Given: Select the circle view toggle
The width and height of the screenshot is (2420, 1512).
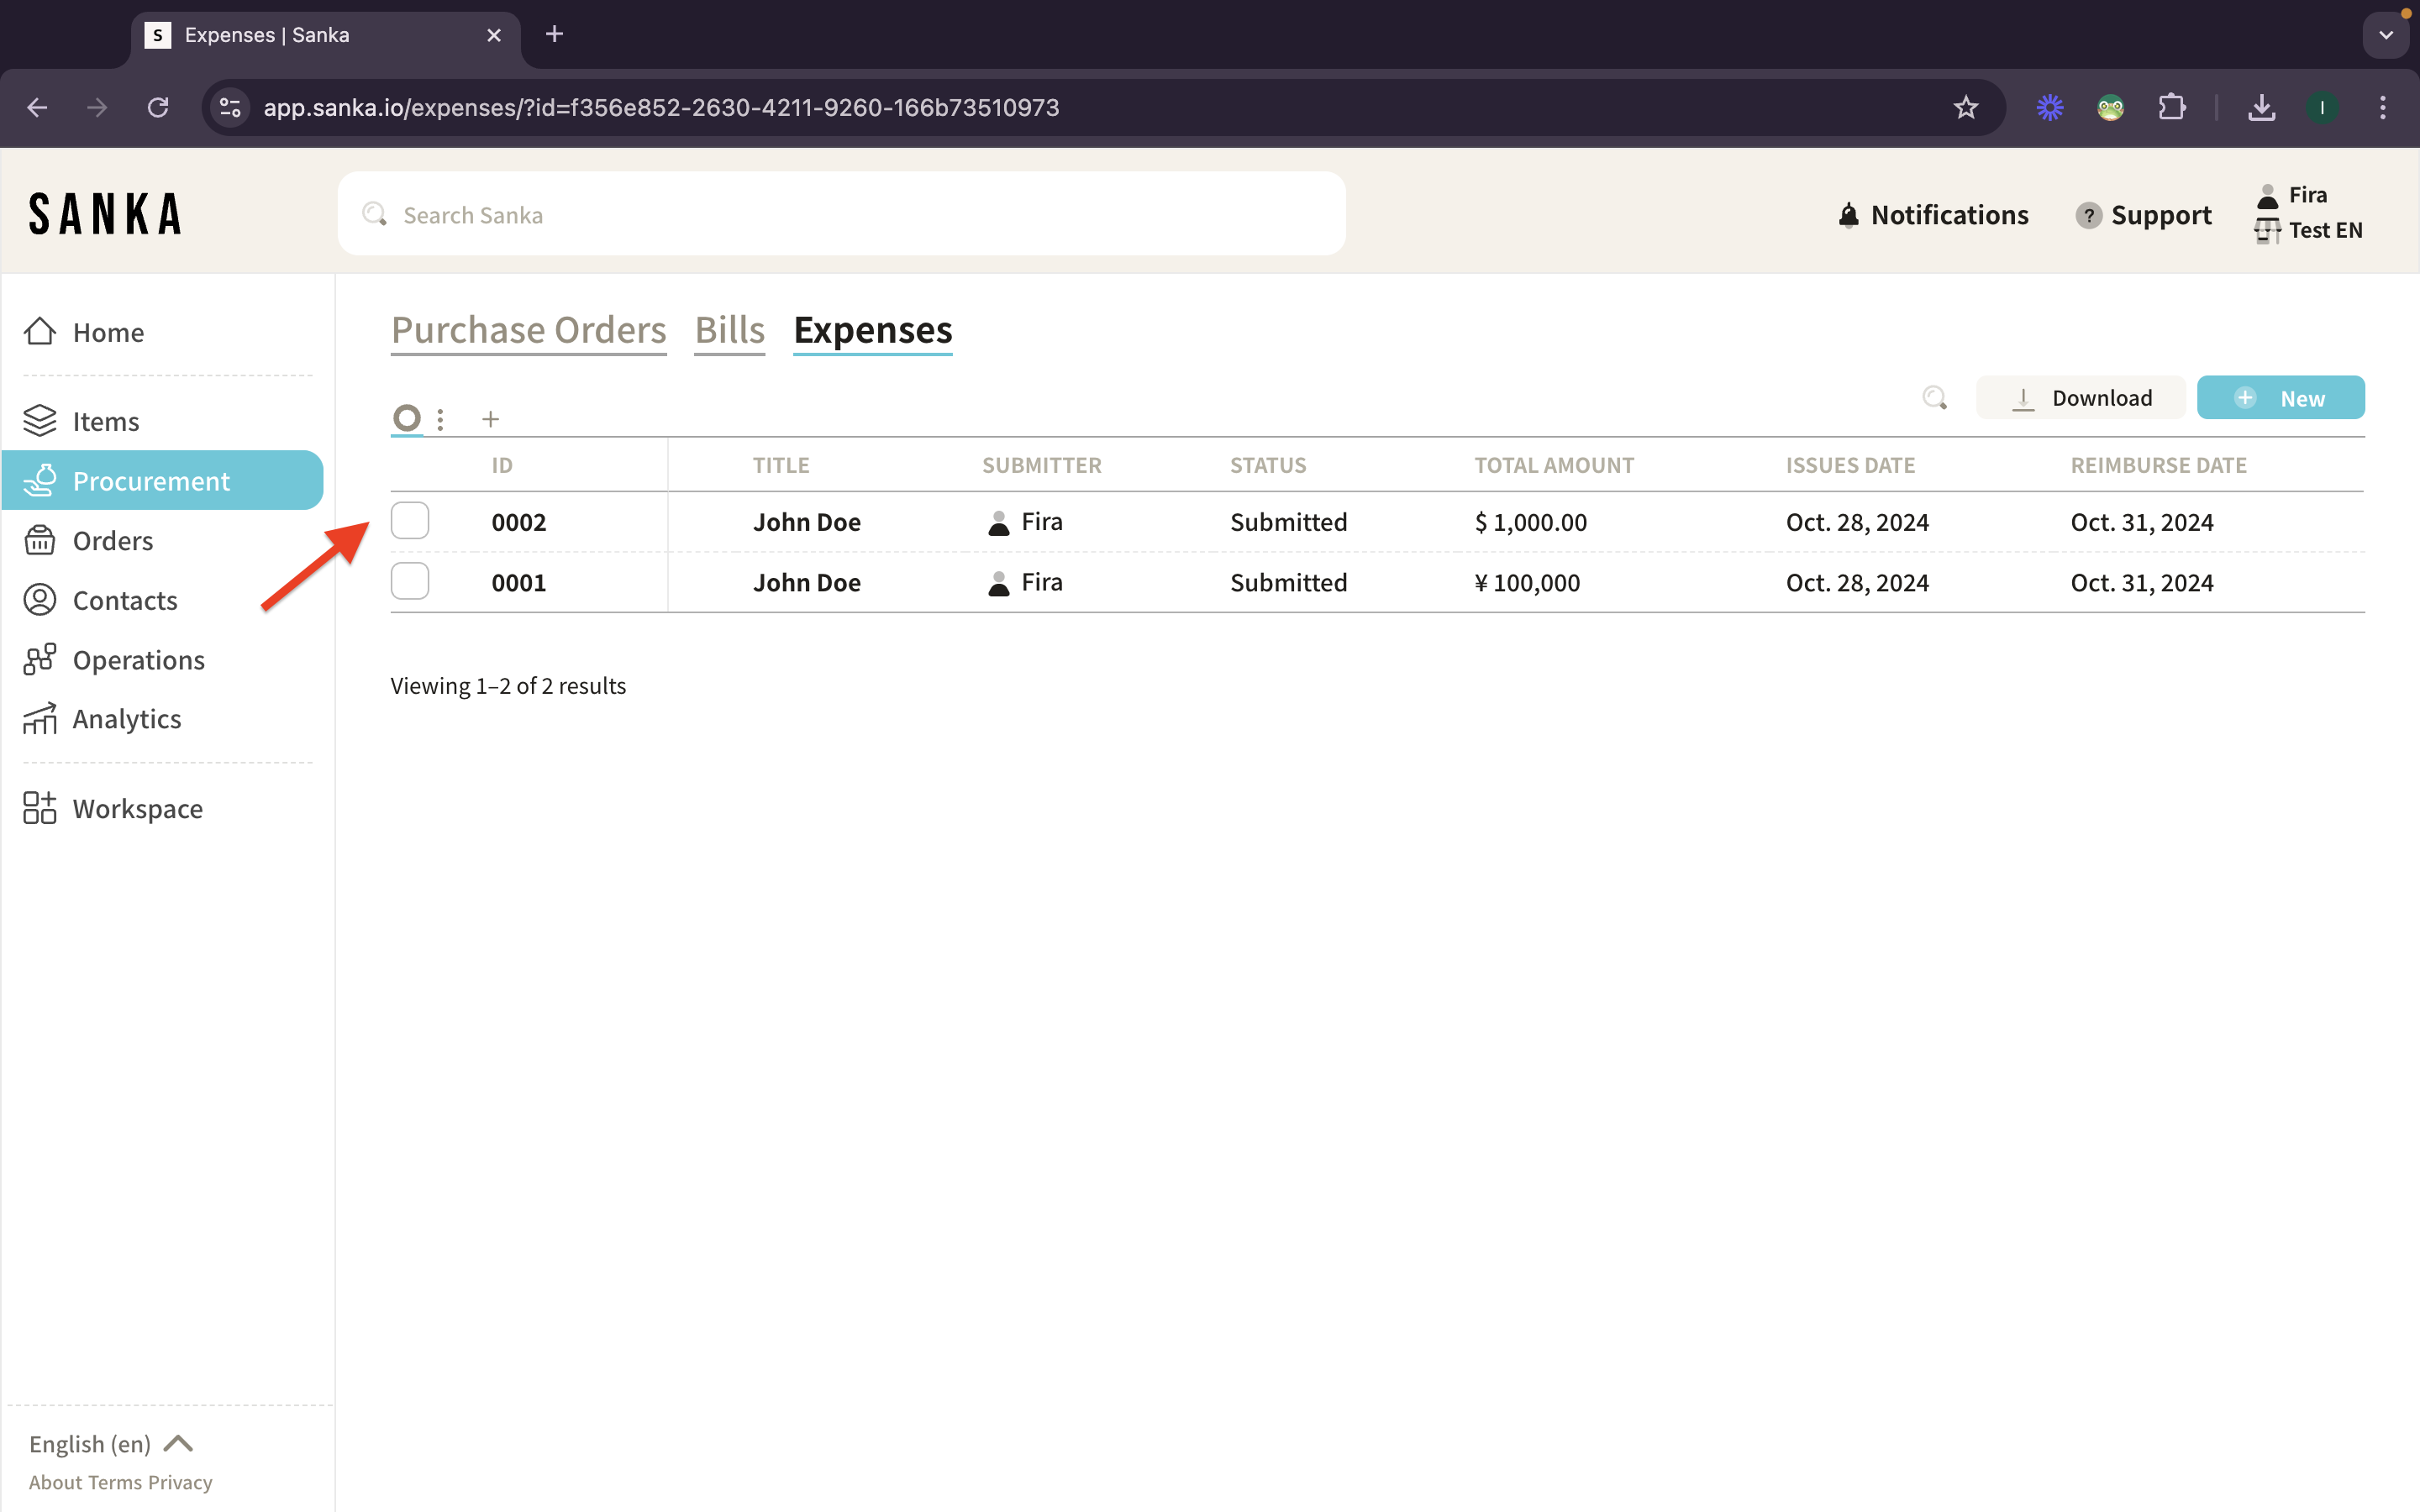Looking at the screenshot, I should [406, 418].
